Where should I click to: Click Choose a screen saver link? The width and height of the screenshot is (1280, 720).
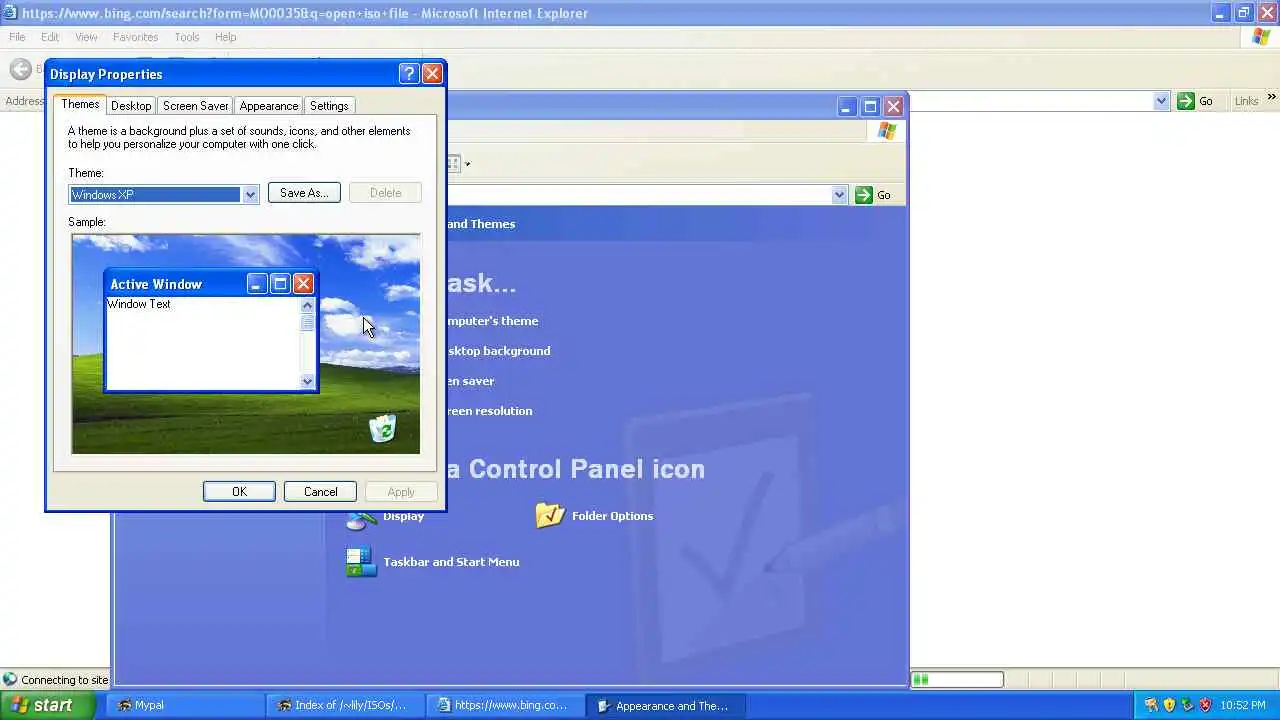click(470, 381)
